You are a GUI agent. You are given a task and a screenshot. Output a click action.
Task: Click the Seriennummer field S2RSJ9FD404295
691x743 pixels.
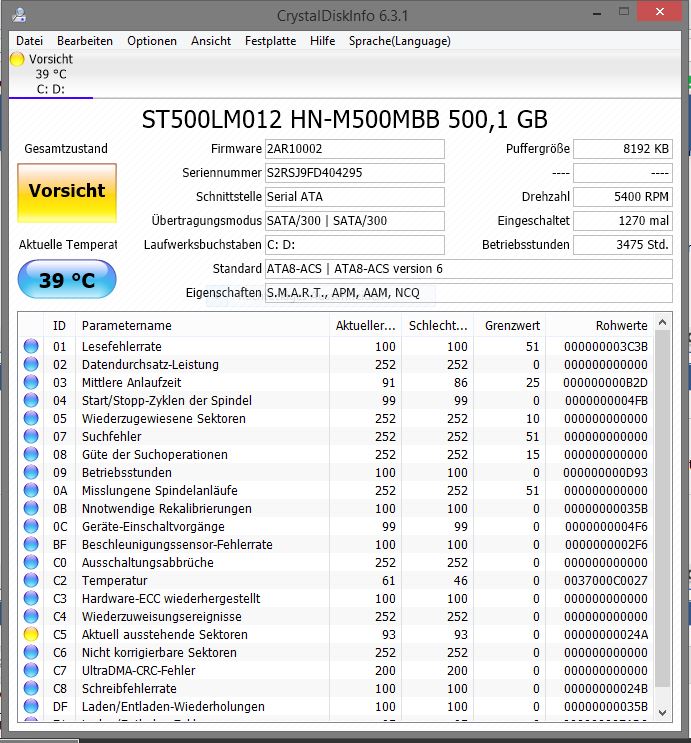coord(355,173)
